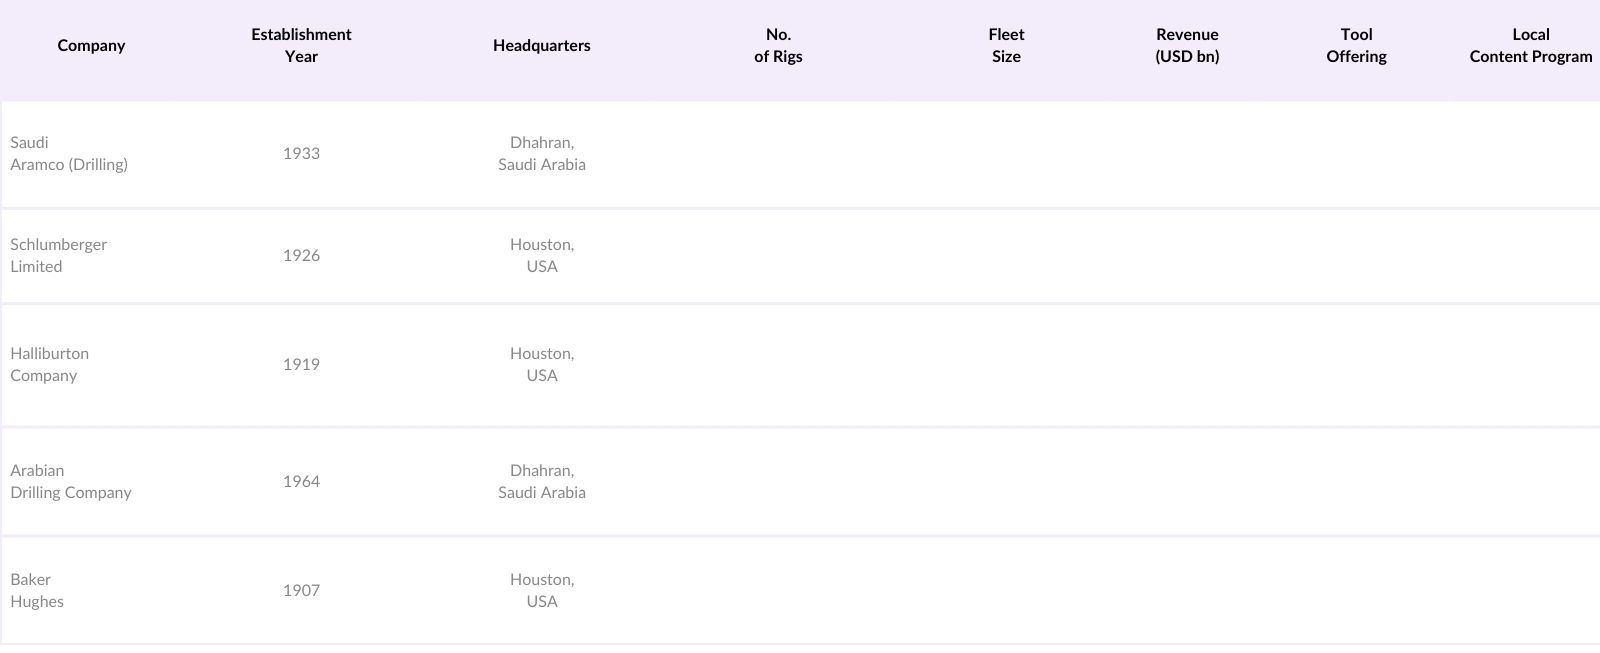
Task: Open the Saudi Aramco (Drilling) row
Action: [x=69, y=154]
